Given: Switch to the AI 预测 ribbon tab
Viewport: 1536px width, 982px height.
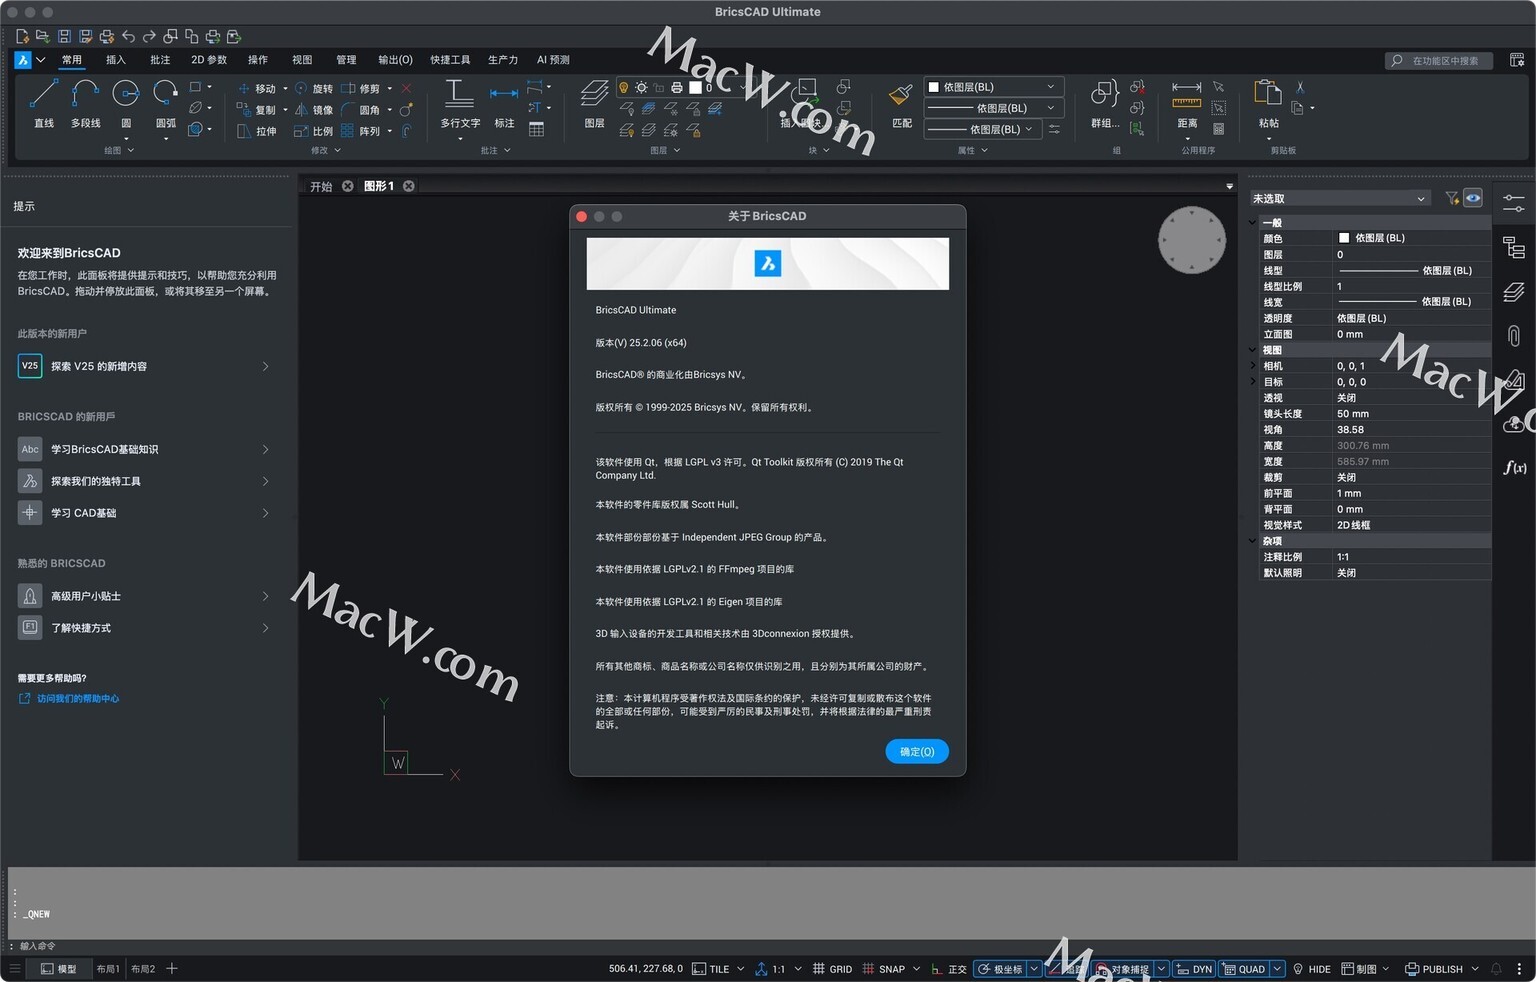Looking at the screenshot, I should click(x=553, y=60).
